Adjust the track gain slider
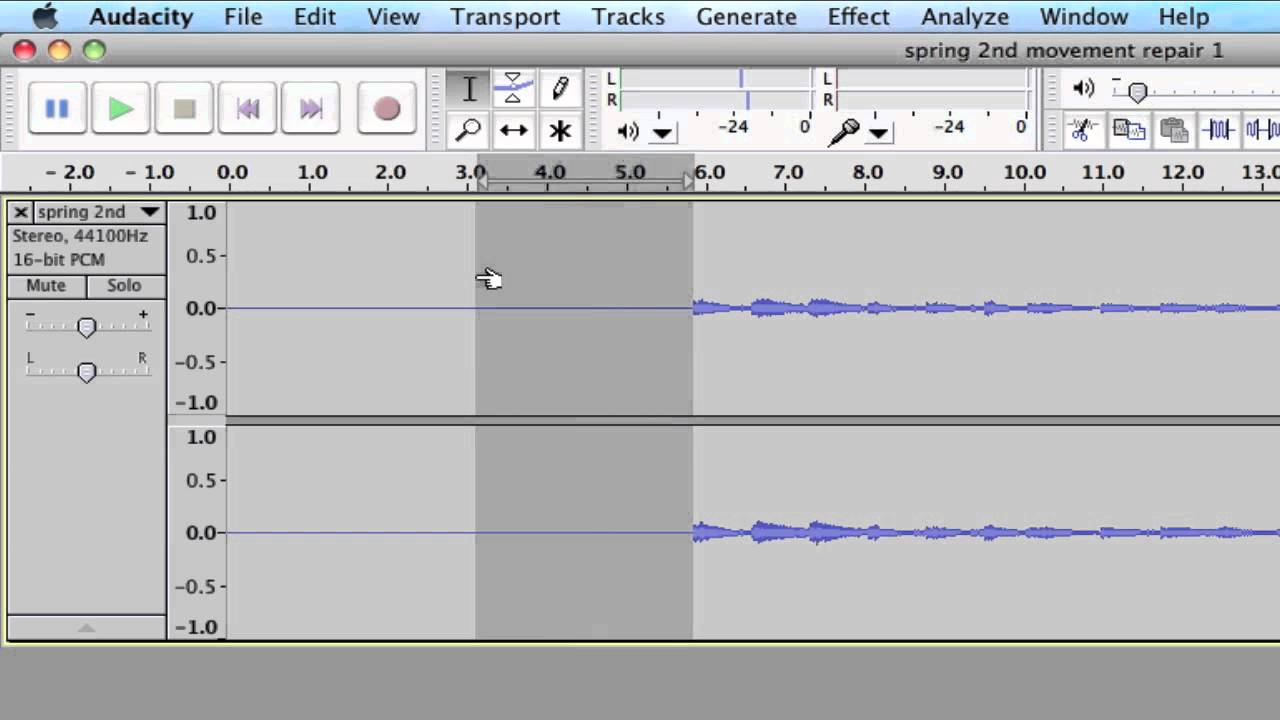This screenshot has width=1280, height=720. point(87,328)
